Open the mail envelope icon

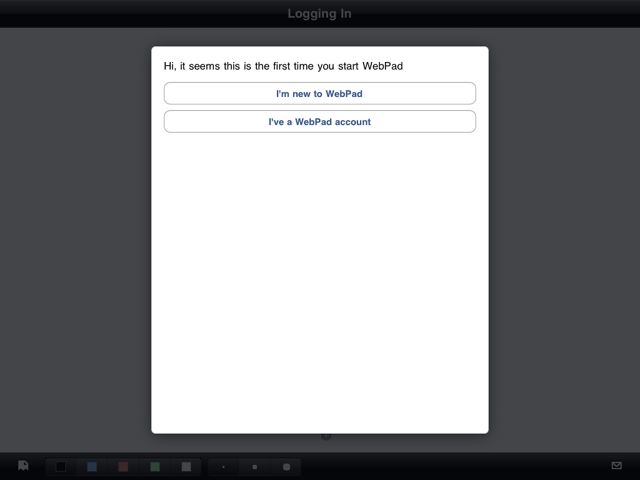pyautogui.click(x=617, y=465)
